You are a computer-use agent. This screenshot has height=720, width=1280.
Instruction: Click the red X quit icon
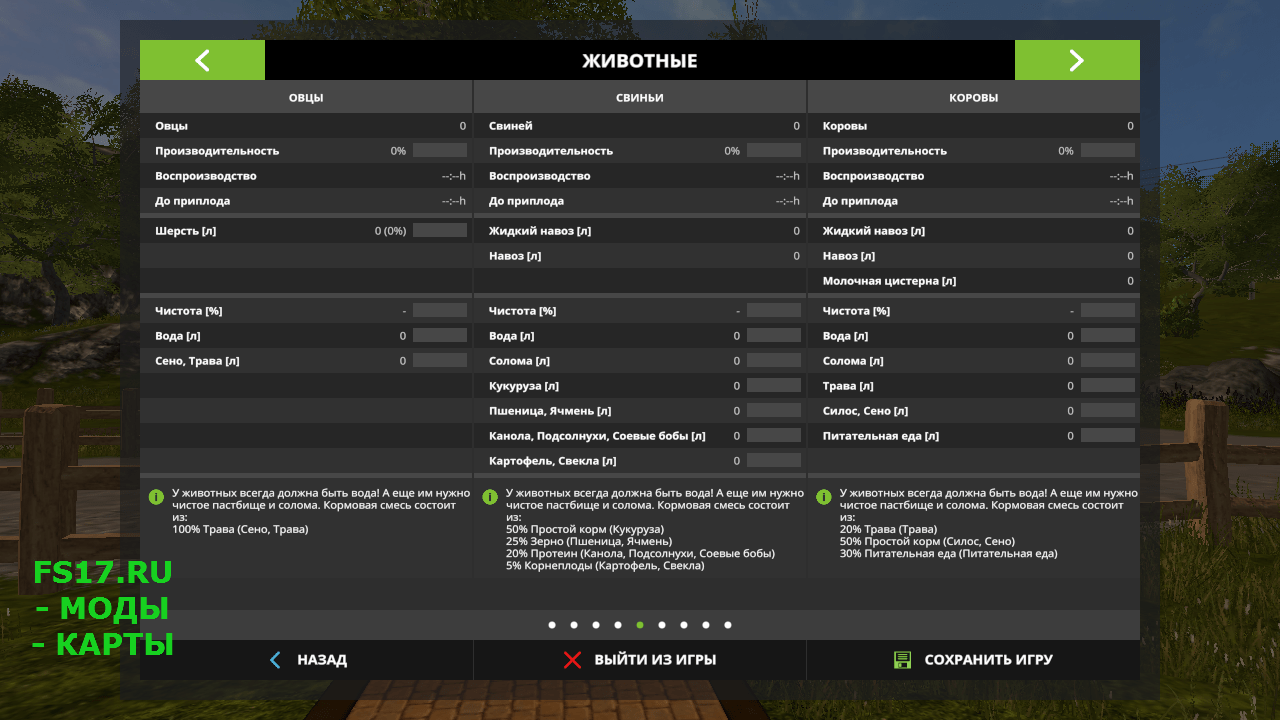572,660
